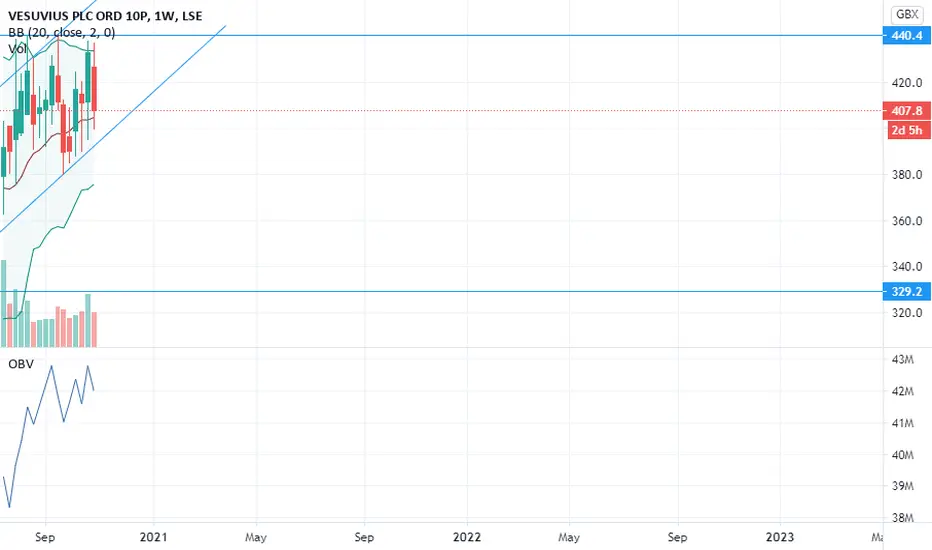This screenshot has width=932, height=550.
Task: Click the OBV line peak near 43M
Action: pyautogui.click(x=52, y=367)
